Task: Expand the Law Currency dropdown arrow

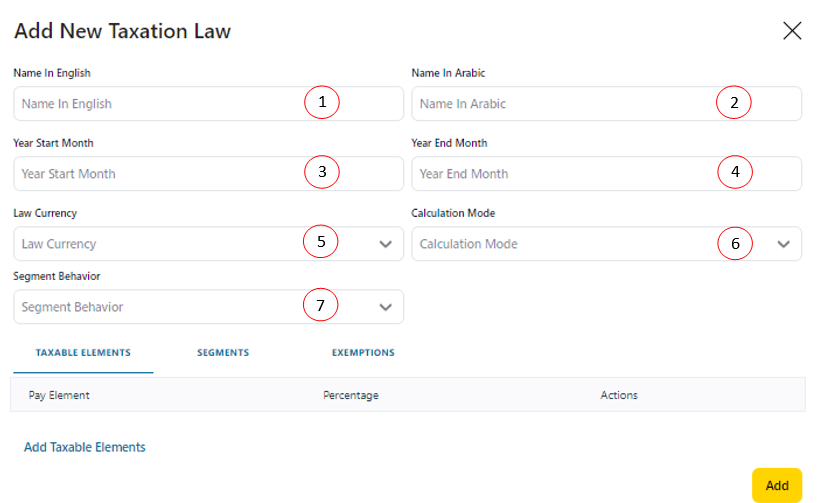Action: [x=386, y=244]
